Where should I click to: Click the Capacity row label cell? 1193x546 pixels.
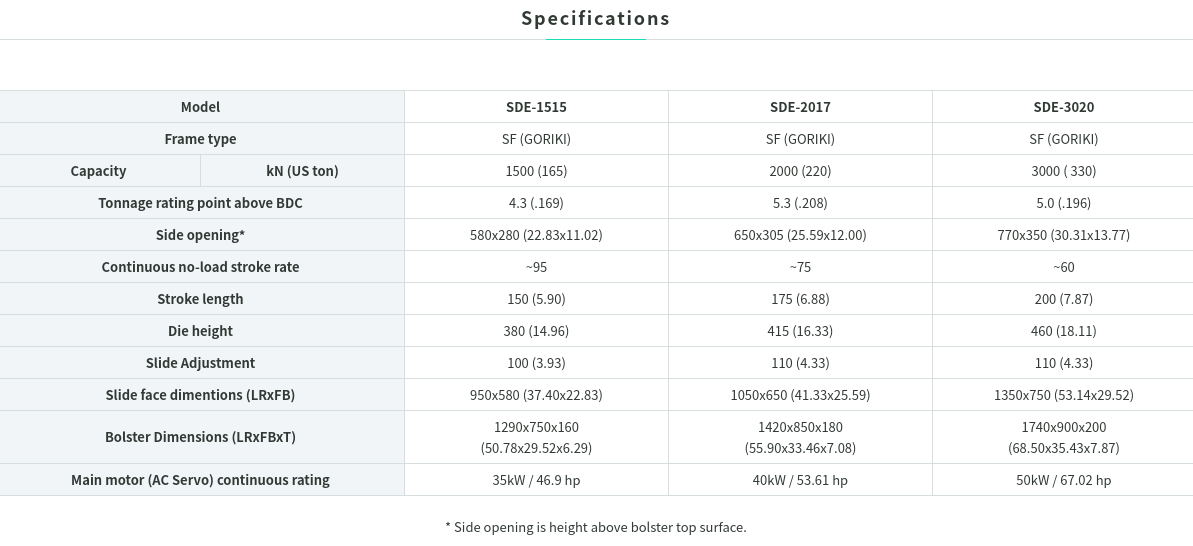coord(99,171)
